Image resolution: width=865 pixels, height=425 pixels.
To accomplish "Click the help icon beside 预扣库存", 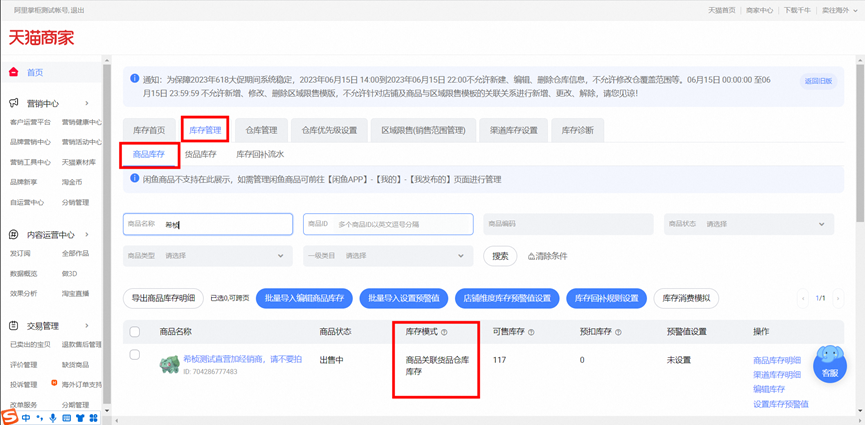I will pos(618,332).
